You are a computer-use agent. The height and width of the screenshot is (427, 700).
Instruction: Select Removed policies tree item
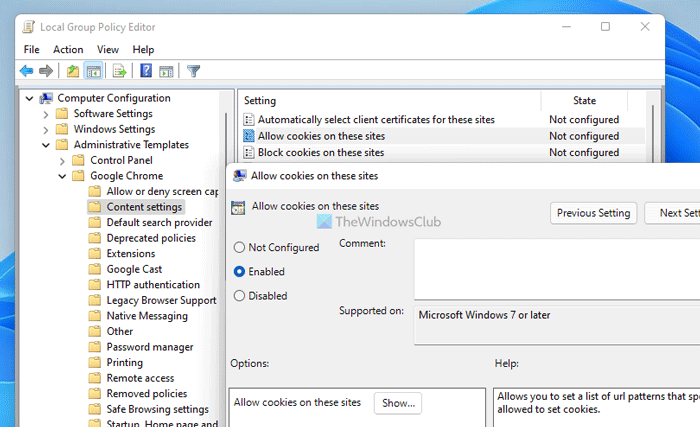point(146,394)
